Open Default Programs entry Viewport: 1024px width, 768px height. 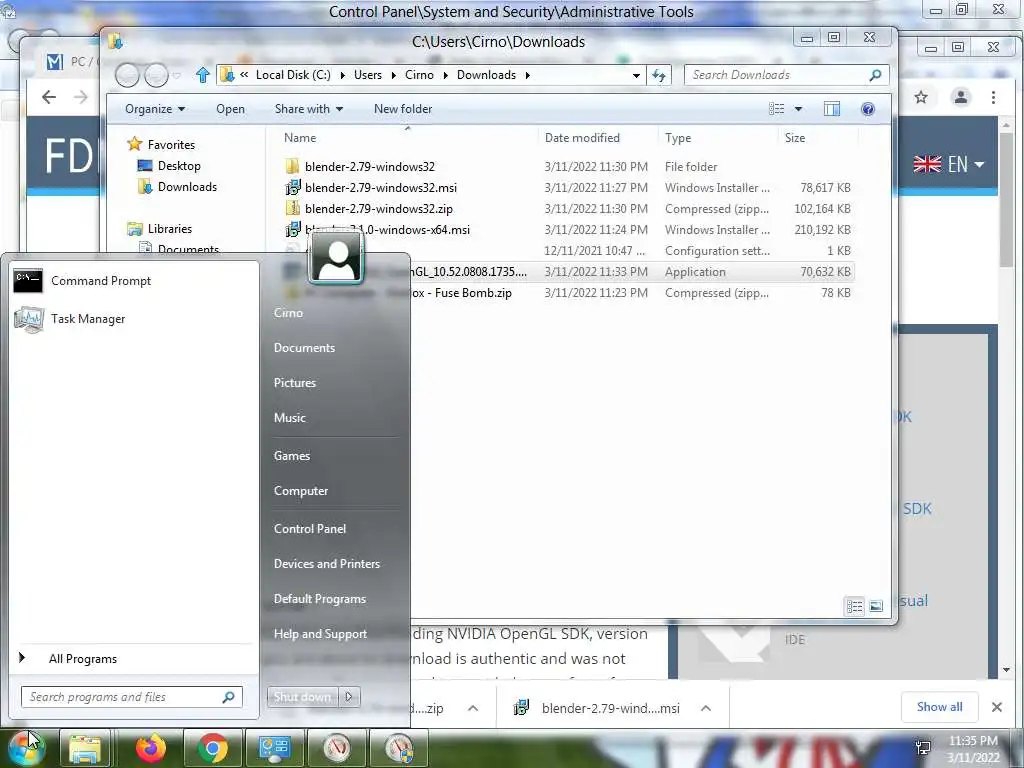(x=320, y=599)
